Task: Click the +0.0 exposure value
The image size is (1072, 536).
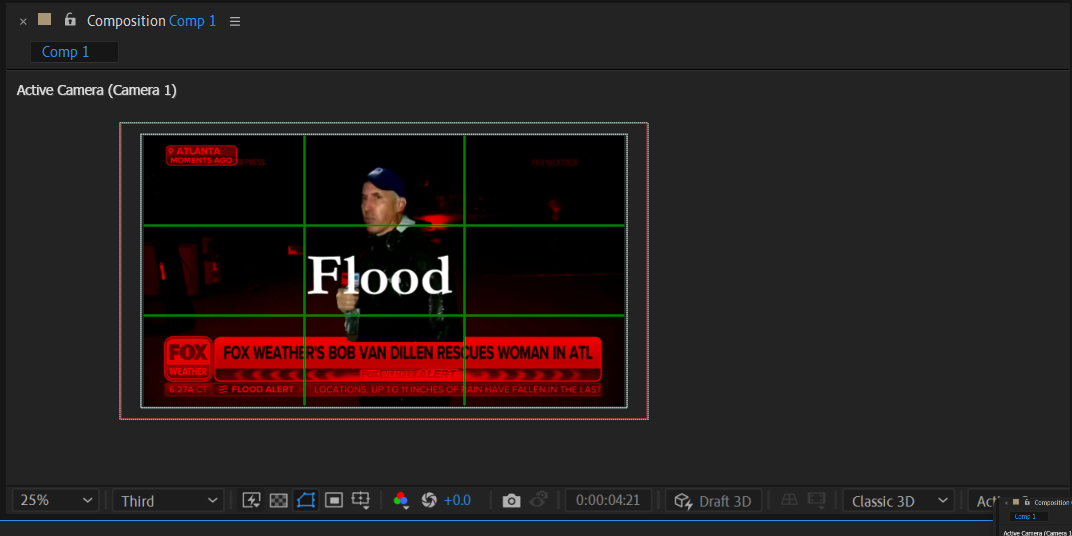Action: pos(457,500)
